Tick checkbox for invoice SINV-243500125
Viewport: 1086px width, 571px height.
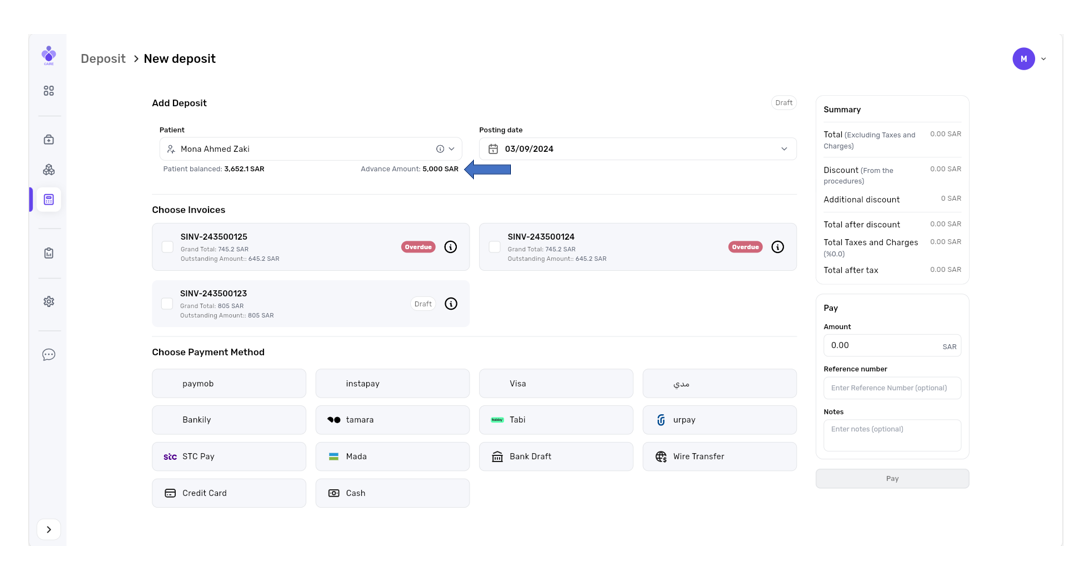point(167,247)
